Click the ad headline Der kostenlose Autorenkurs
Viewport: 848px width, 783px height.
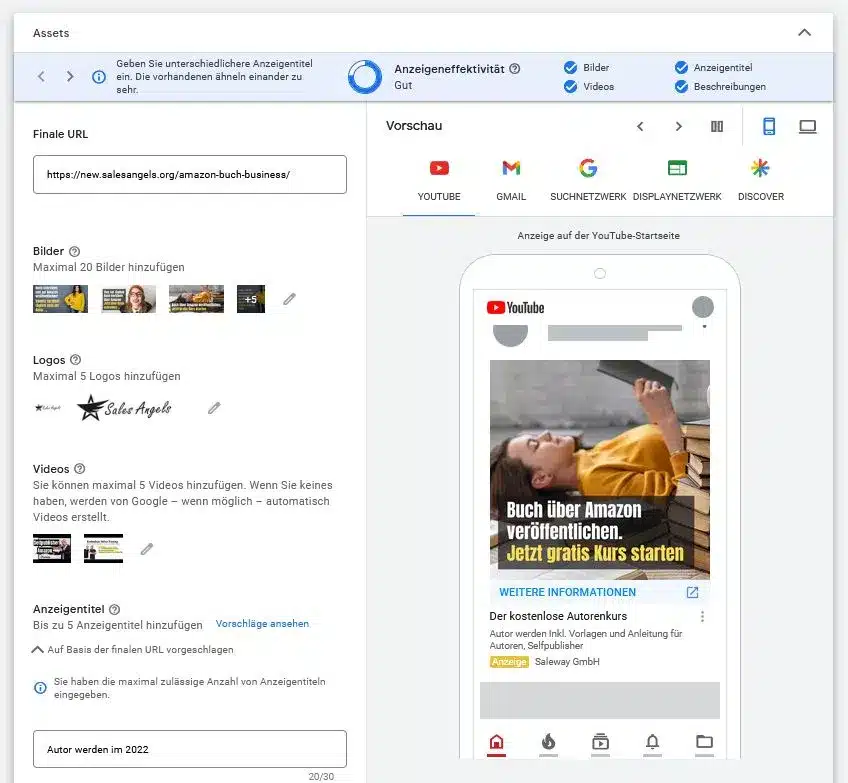point(558,616)
